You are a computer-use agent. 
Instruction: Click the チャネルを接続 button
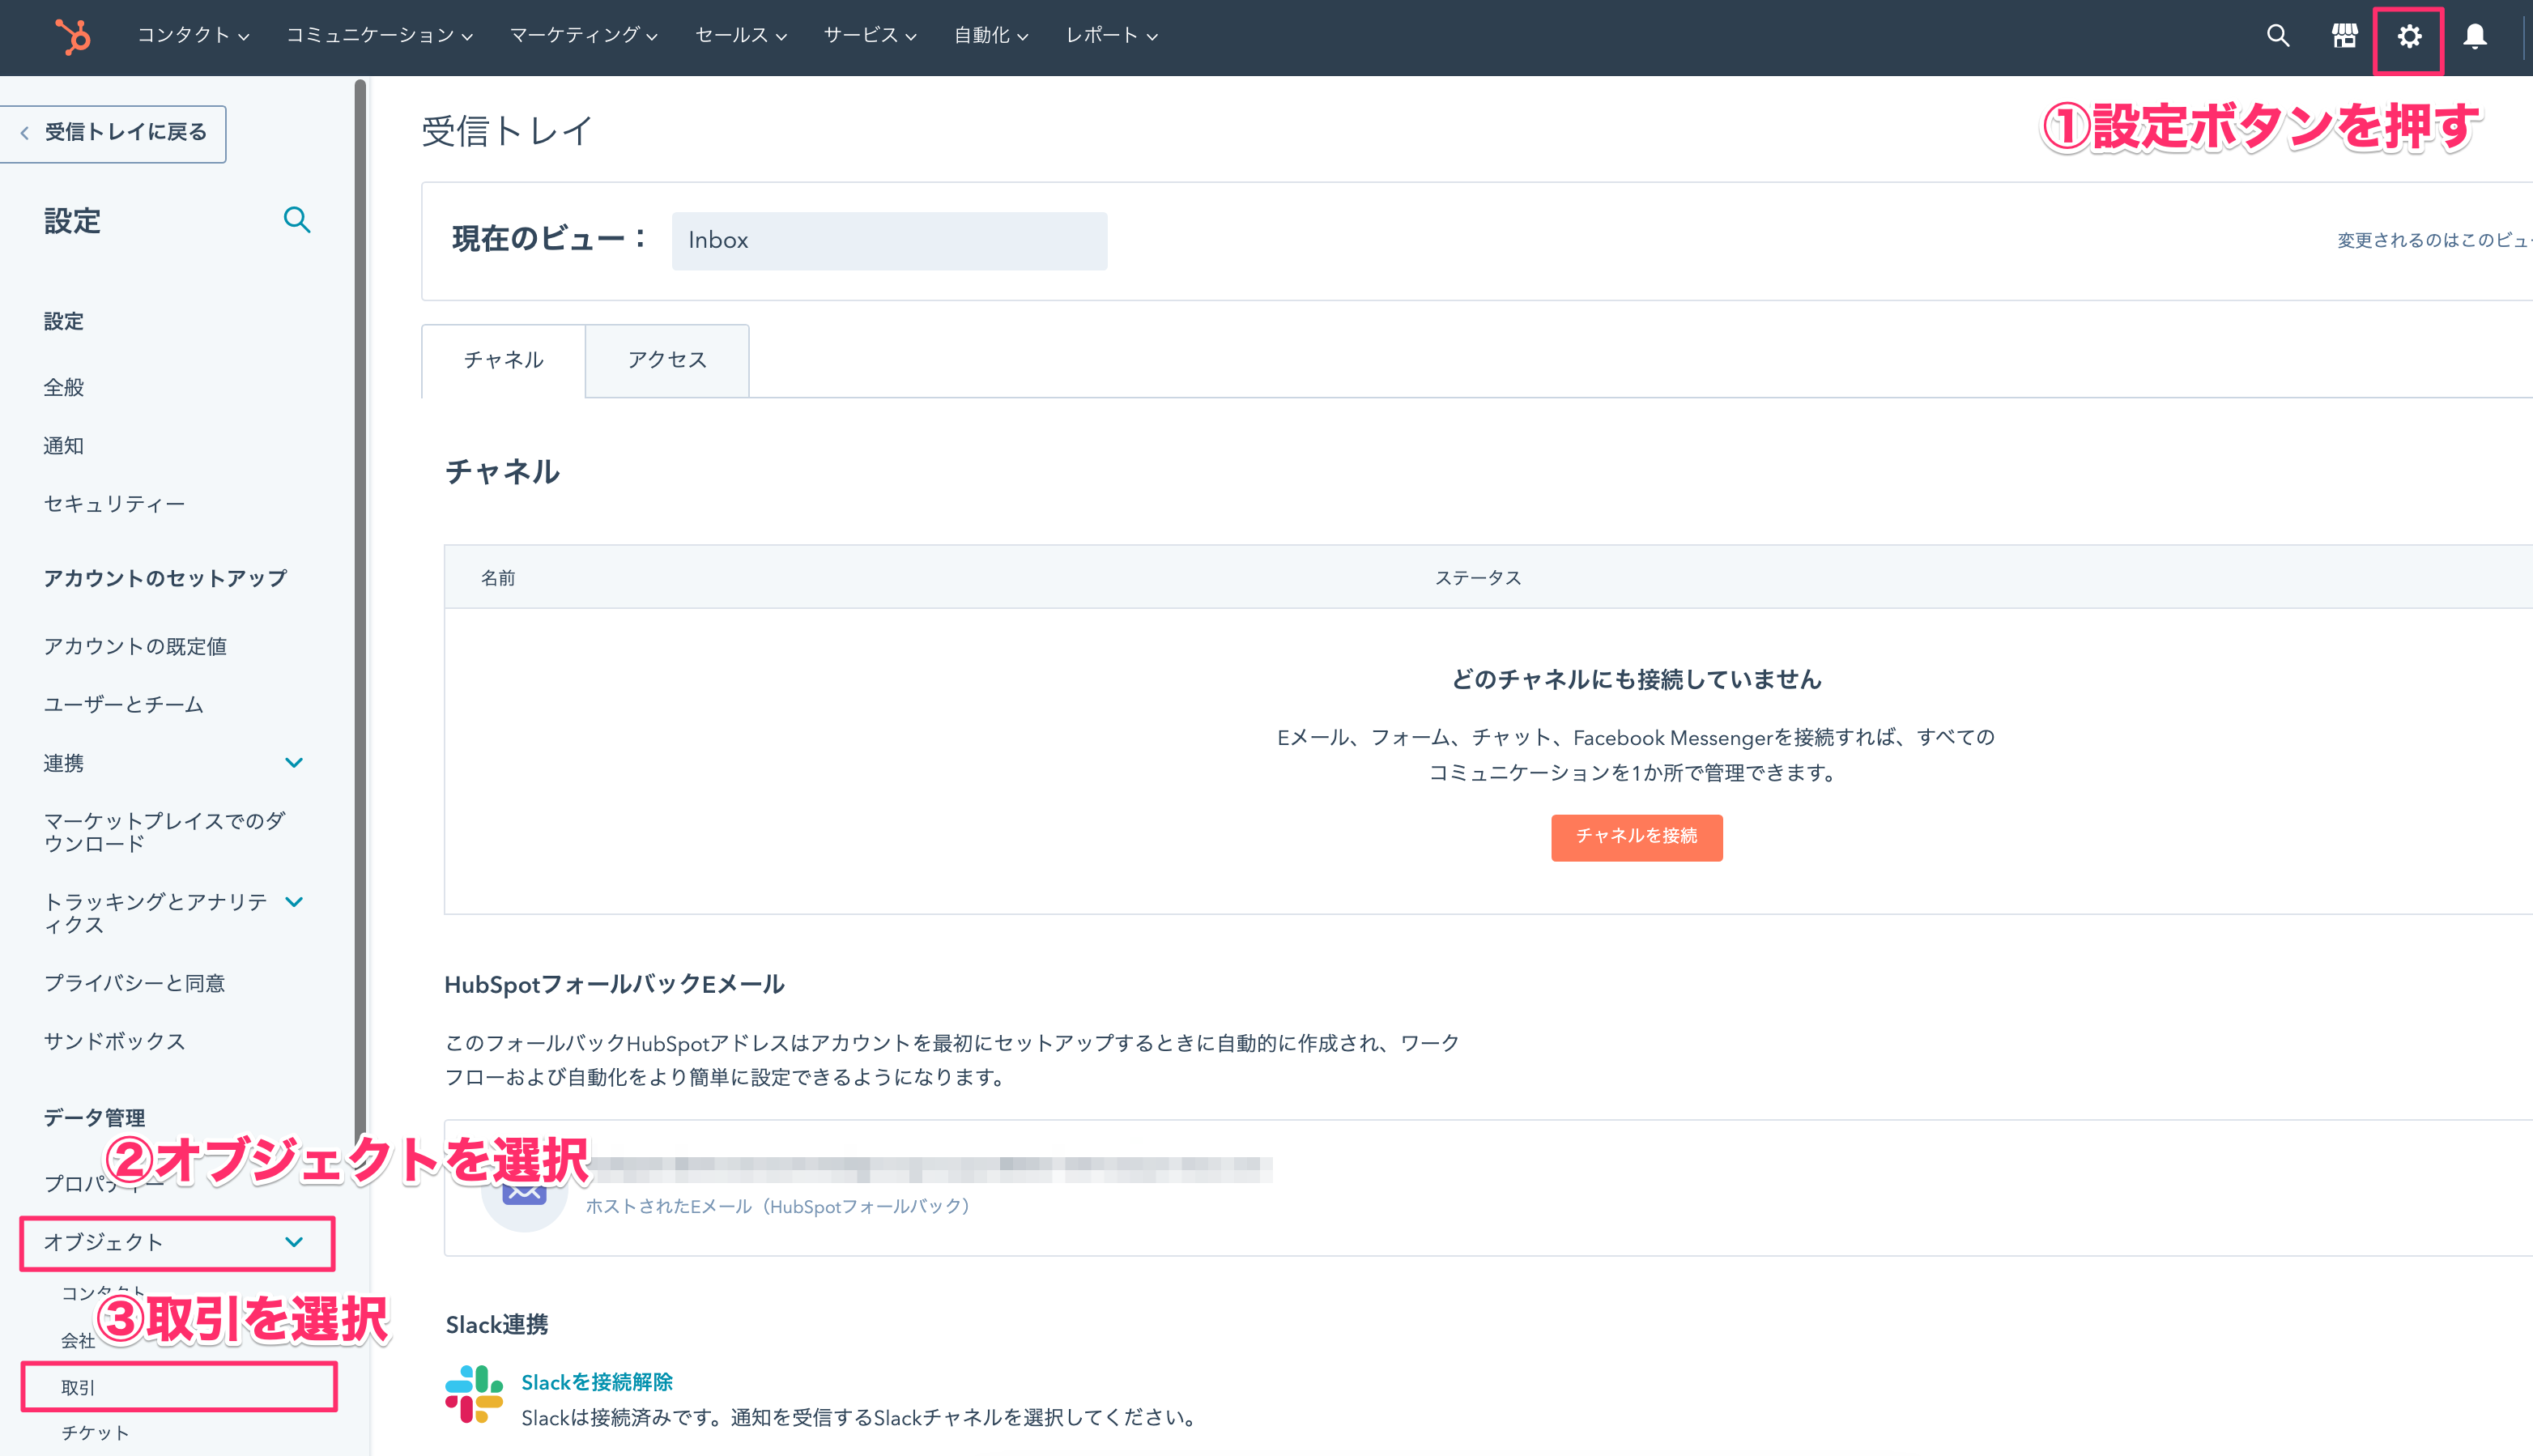[1636, 837]
